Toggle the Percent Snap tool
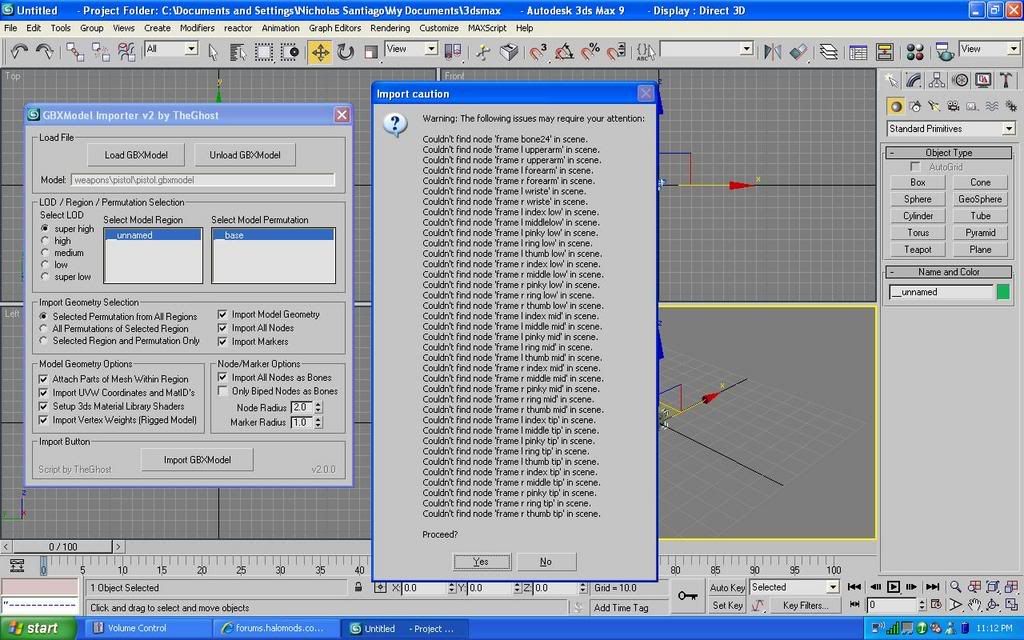 (590, 52)
